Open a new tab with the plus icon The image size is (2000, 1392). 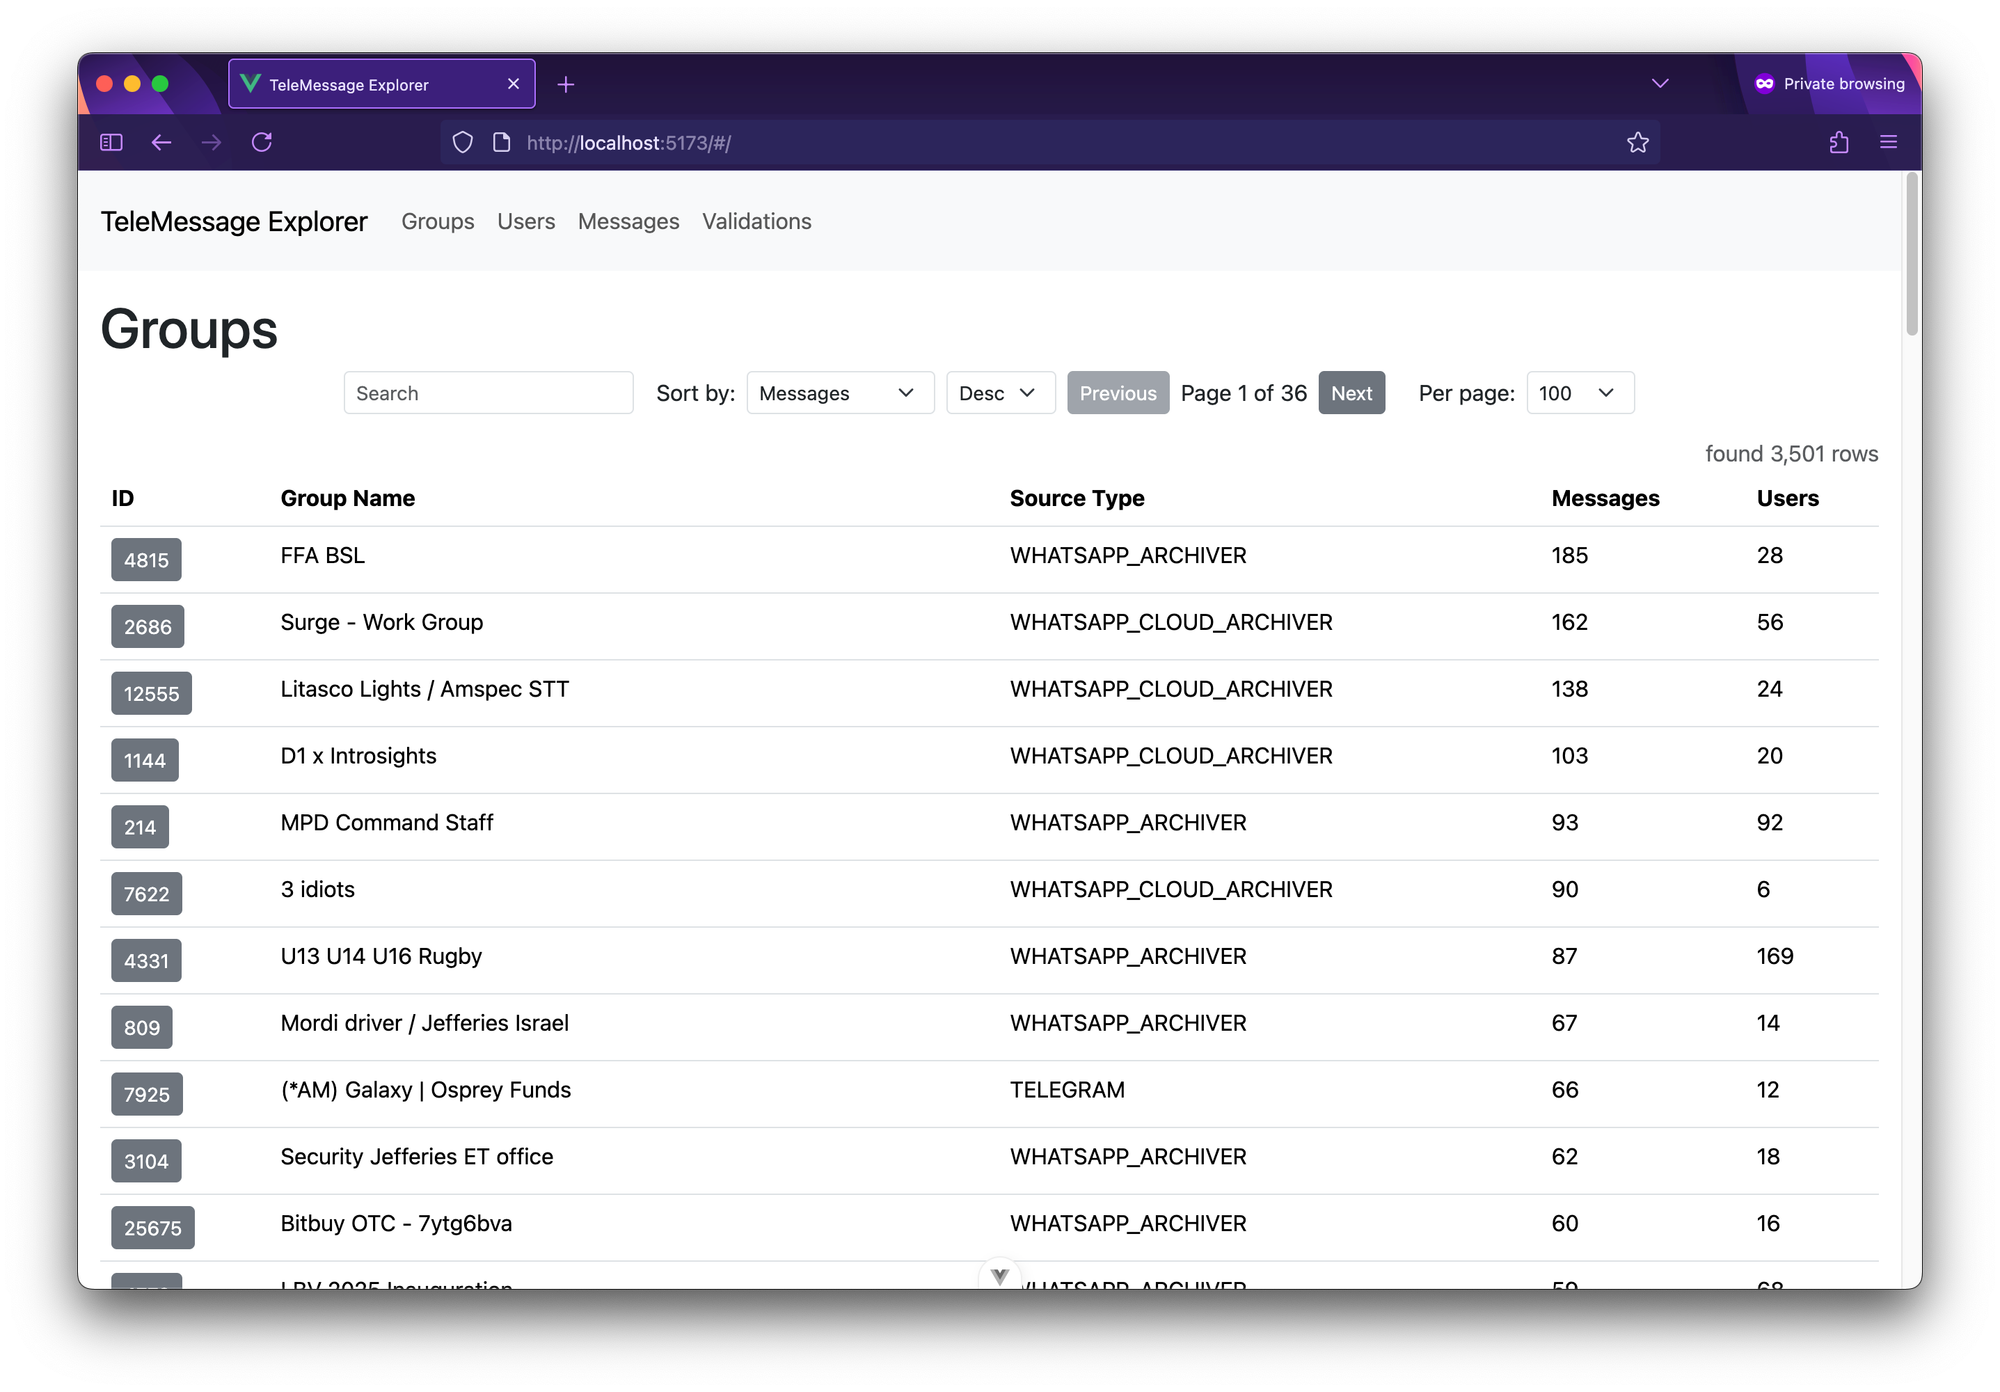tap(566, 85)
